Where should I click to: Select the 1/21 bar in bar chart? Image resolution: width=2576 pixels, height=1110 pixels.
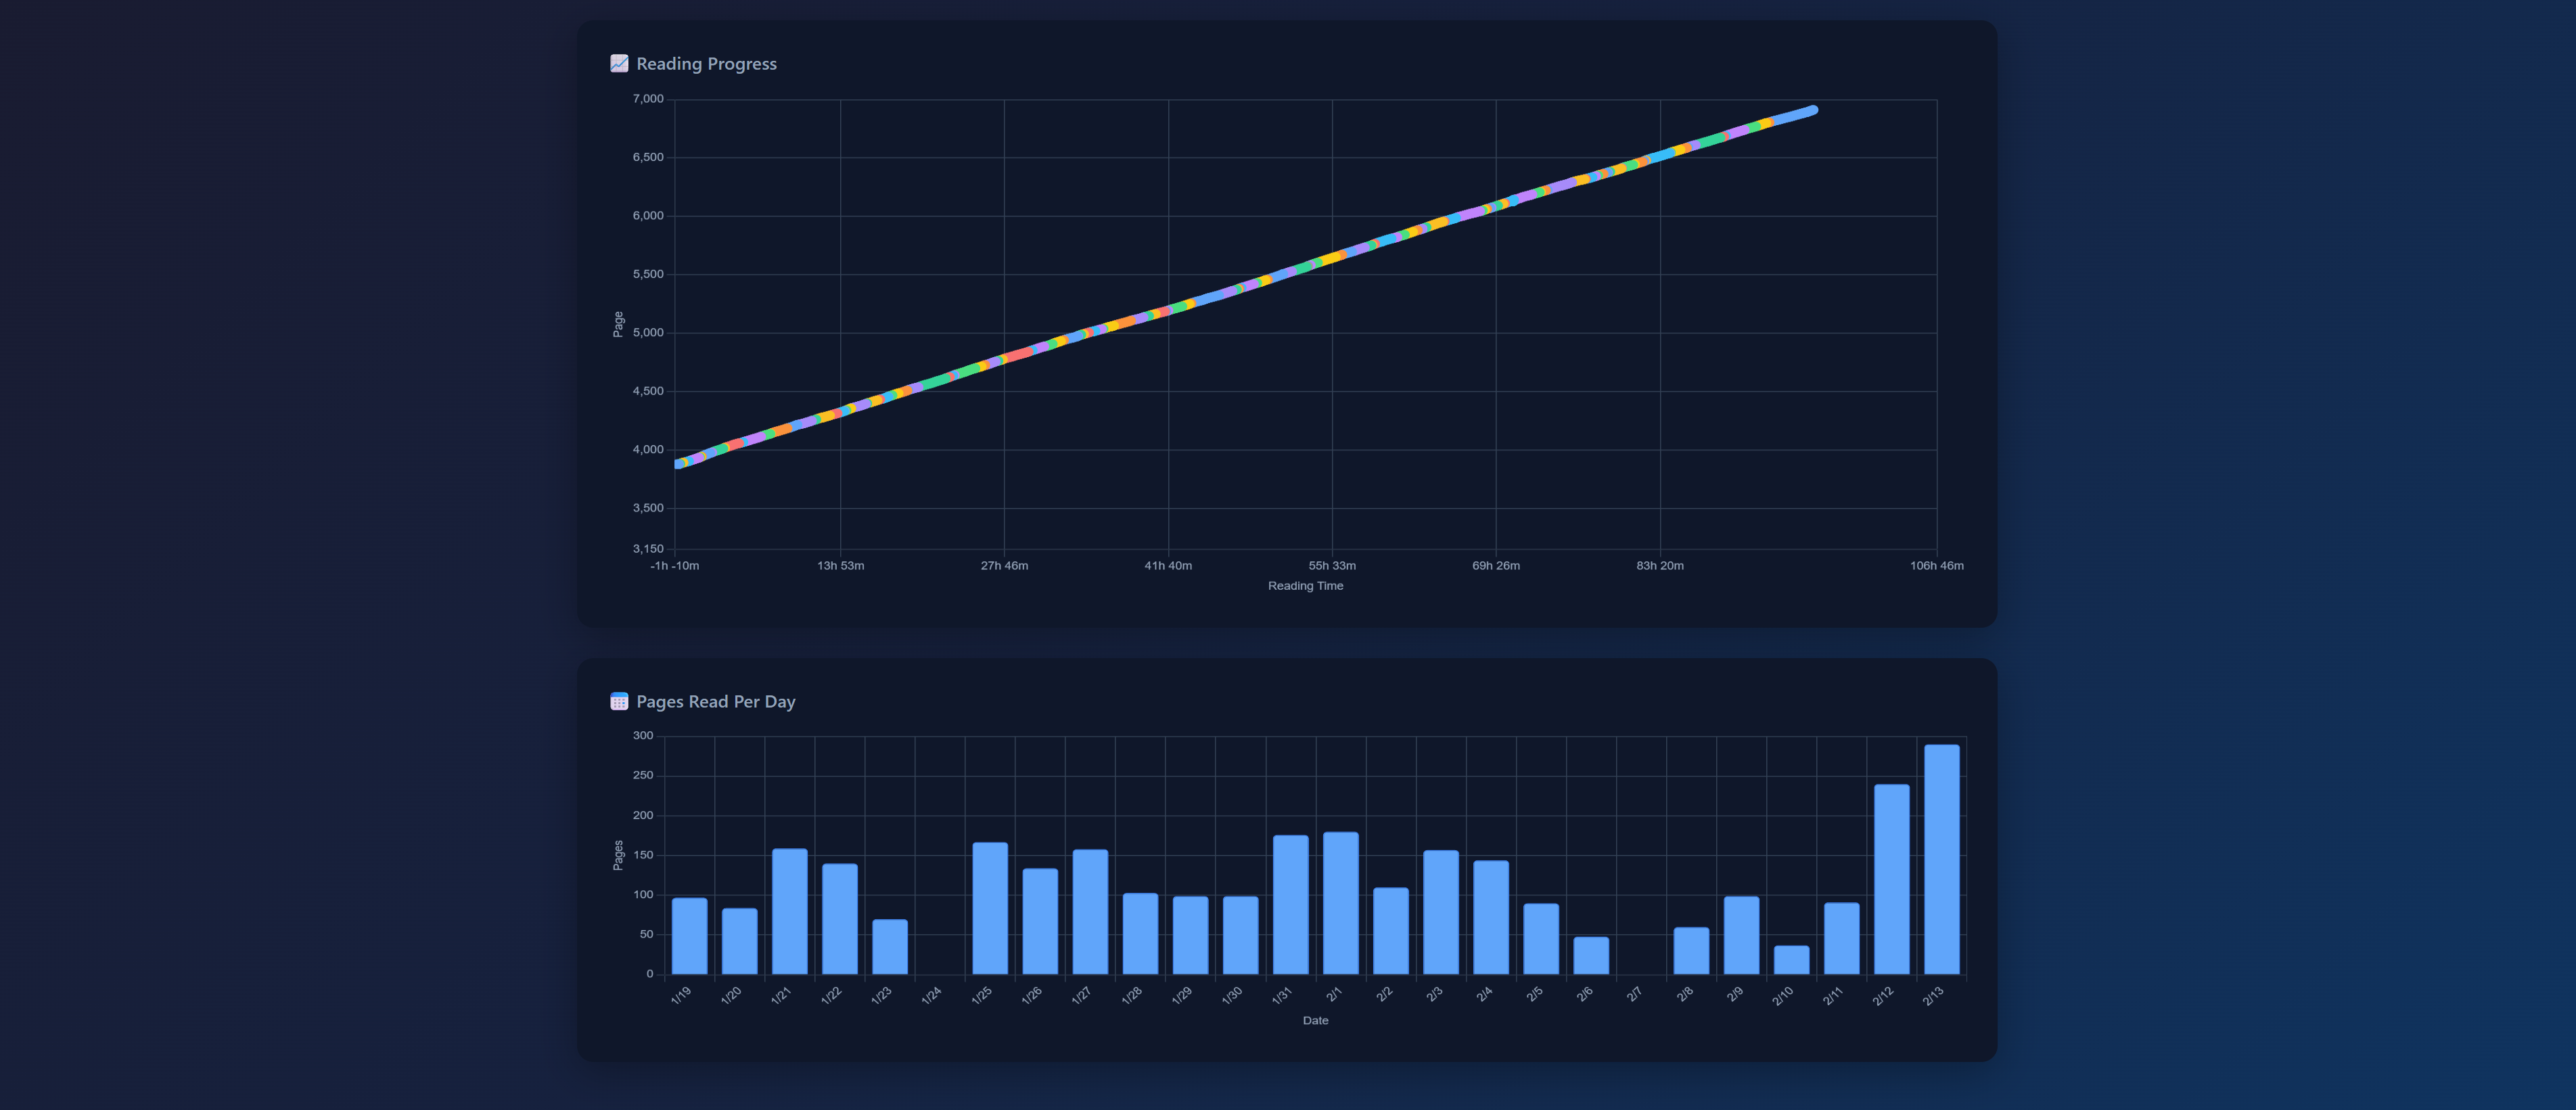tap(789, 912)
